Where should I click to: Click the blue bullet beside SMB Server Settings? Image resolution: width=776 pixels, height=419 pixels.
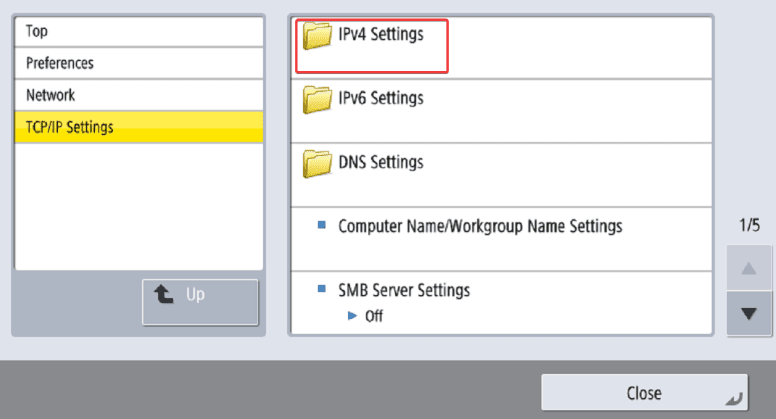click(322, 290)
